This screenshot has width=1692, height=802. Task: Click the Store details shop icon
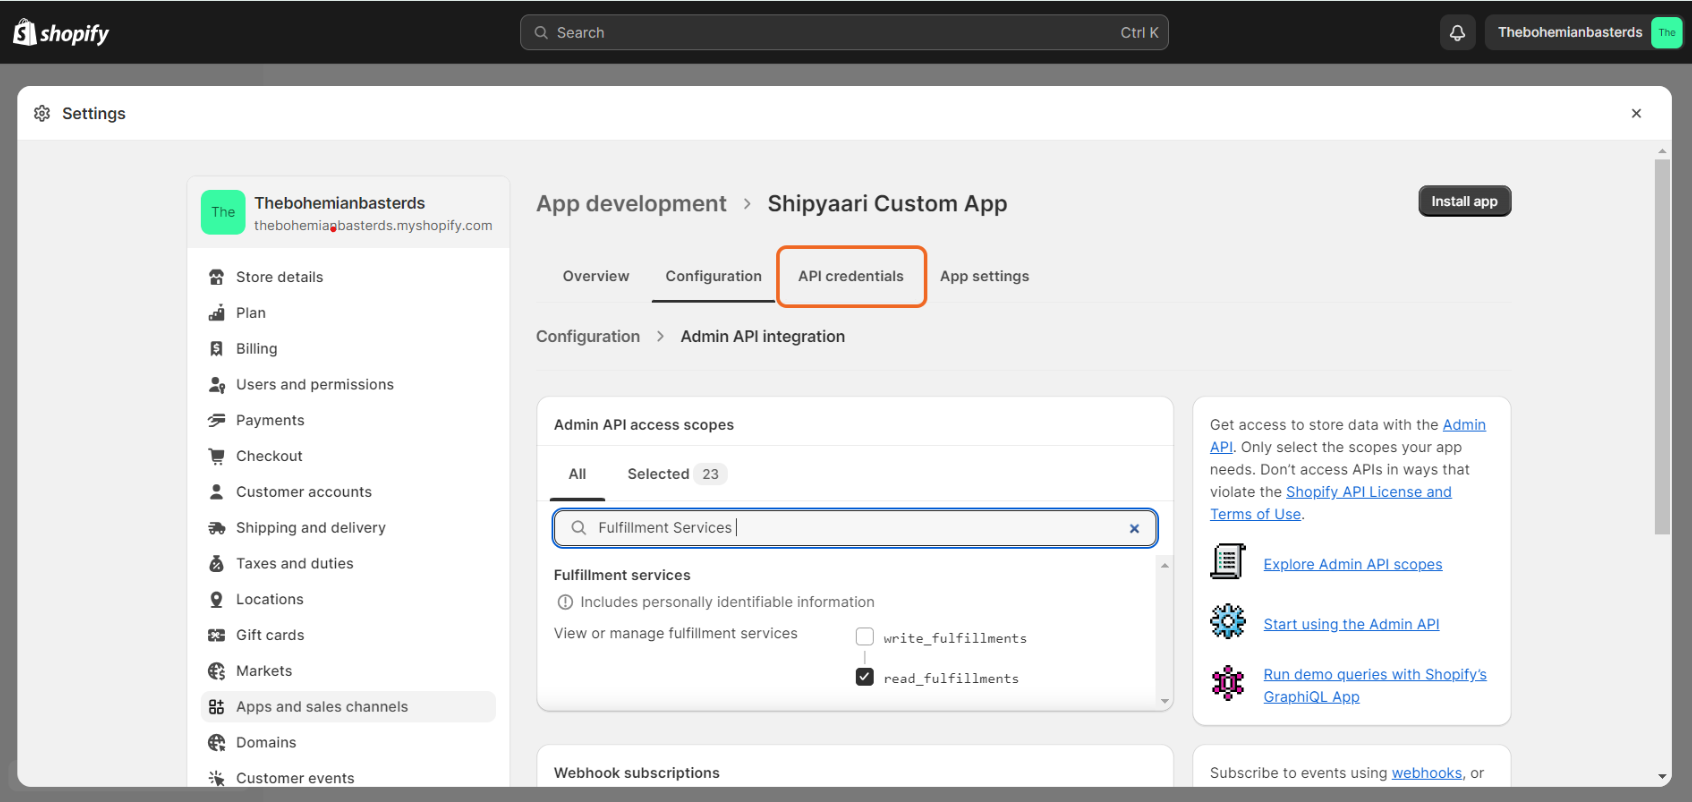pos(216,277)
